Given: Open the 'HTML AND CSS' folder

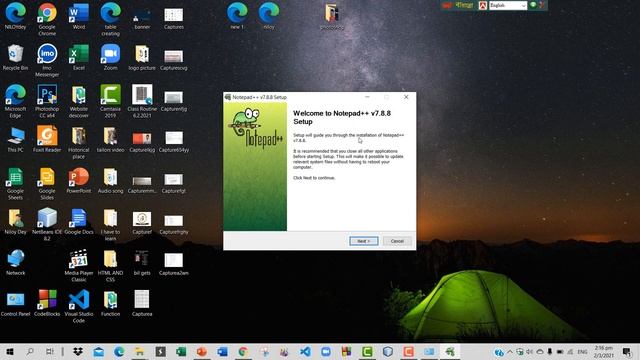Looking at the screenshot, I should coord(110,265).
